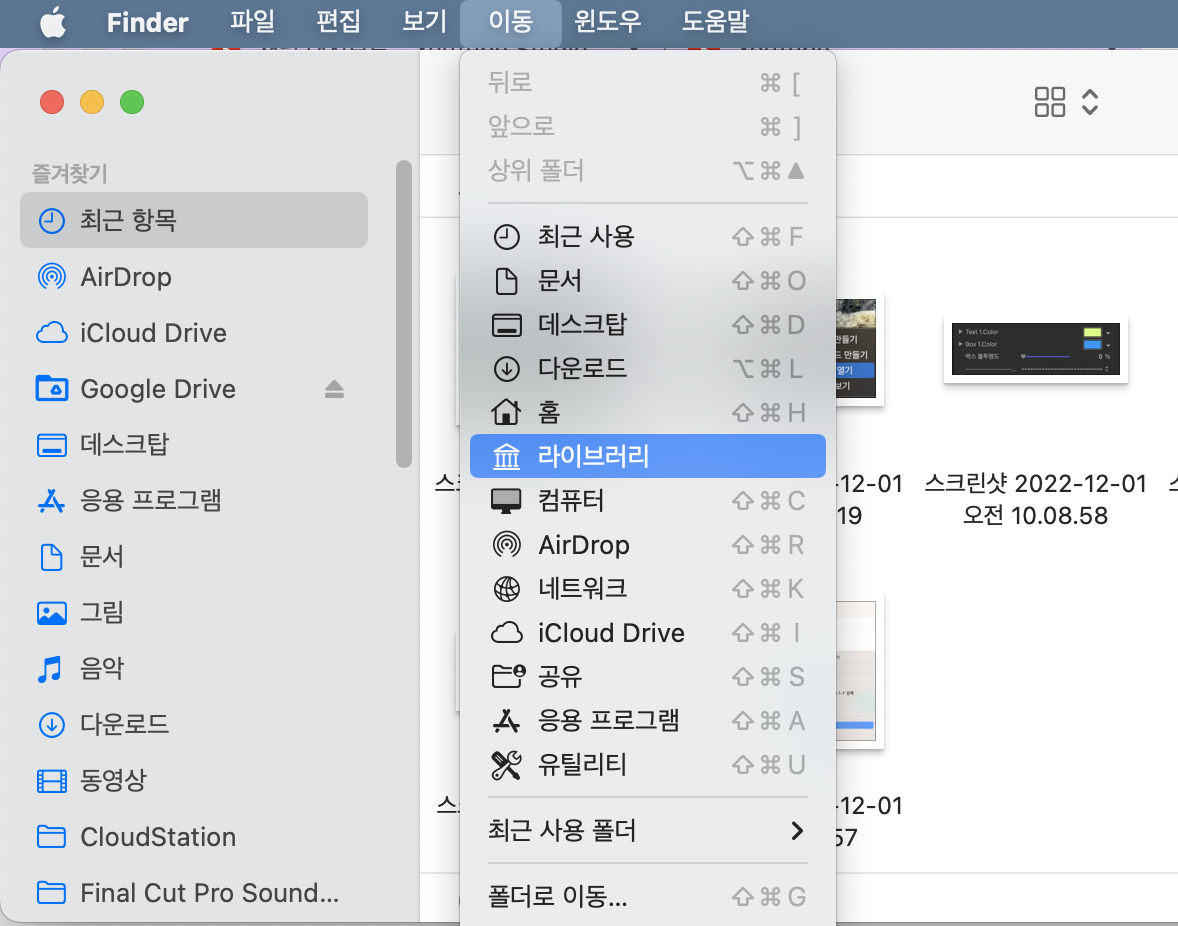Click AirDrop icon in the sidebar
The height and width of the screenshot is (926, 1178).
(52, 277)
